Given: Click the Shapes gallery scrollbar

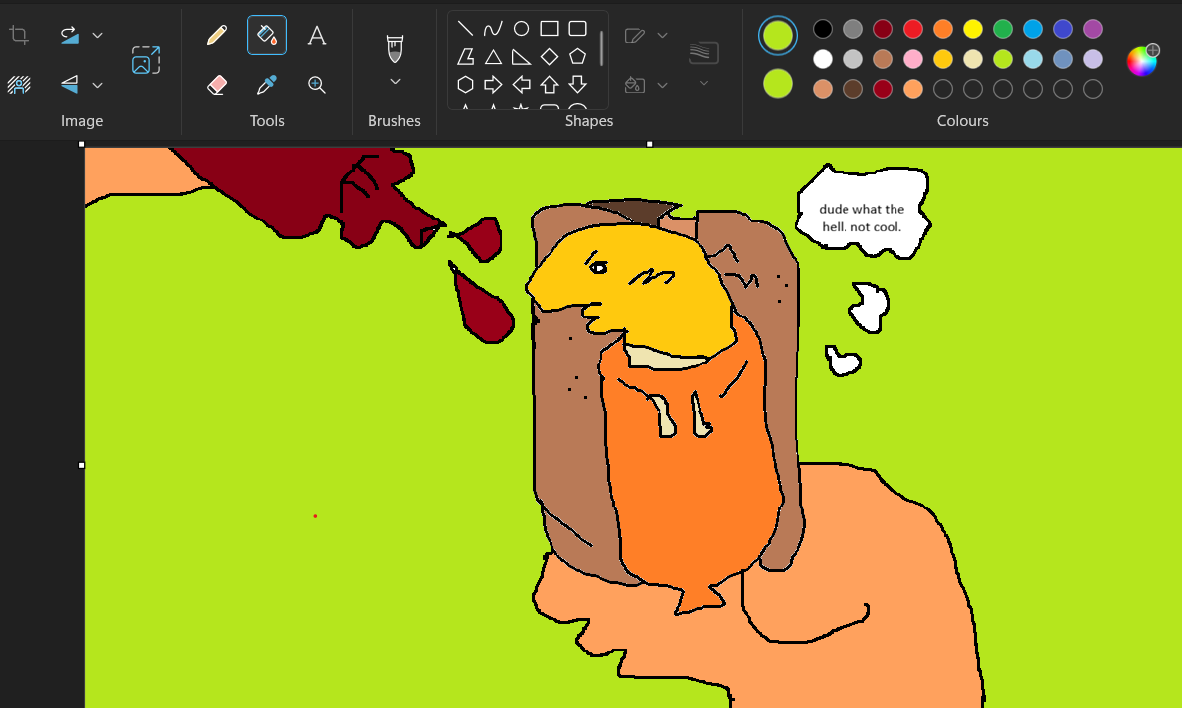Looking at the screenshot, I should click(x=602, y=48).
